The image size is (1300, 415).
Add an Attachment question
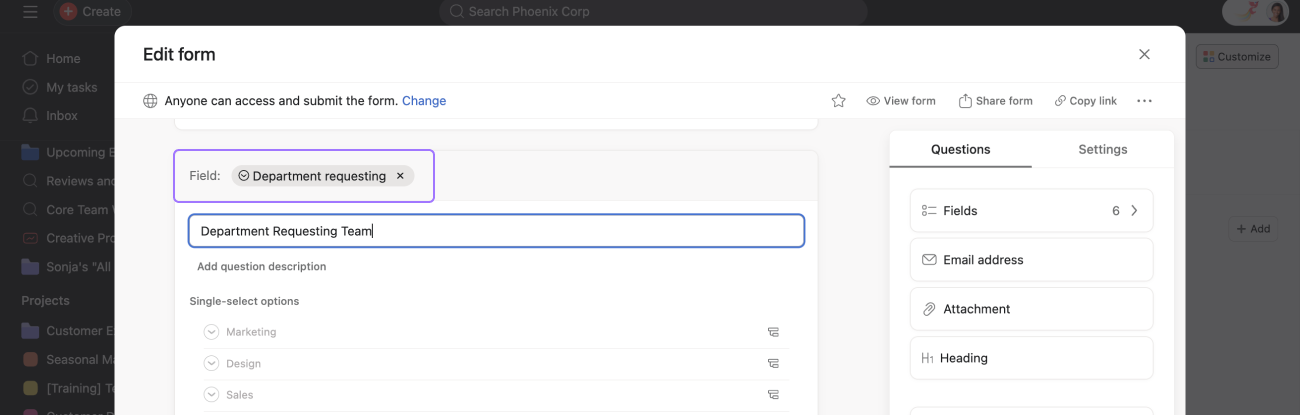click(x=1031, y=309)
